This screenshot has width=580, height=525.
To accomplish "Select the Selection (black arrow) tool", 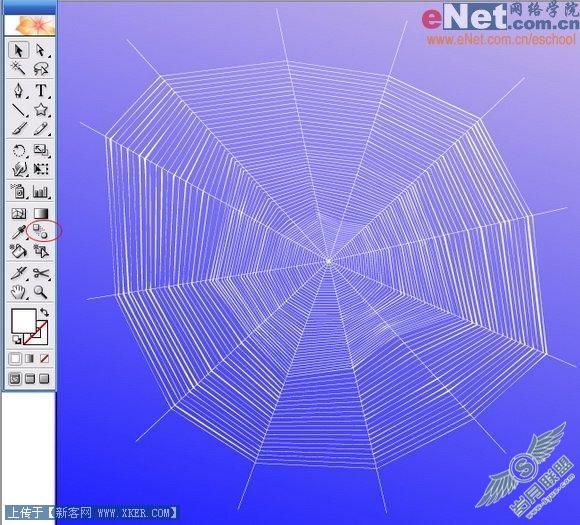I will tap(18, 50).
